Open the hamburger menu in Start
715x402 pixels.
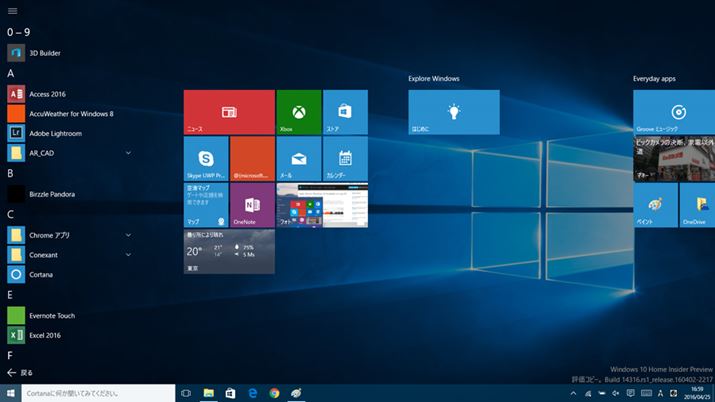12,10
